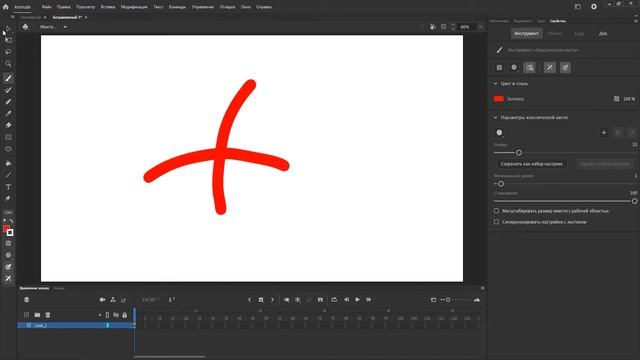
Task: Switch to the Док properties tab
Action: click(603, 33)
